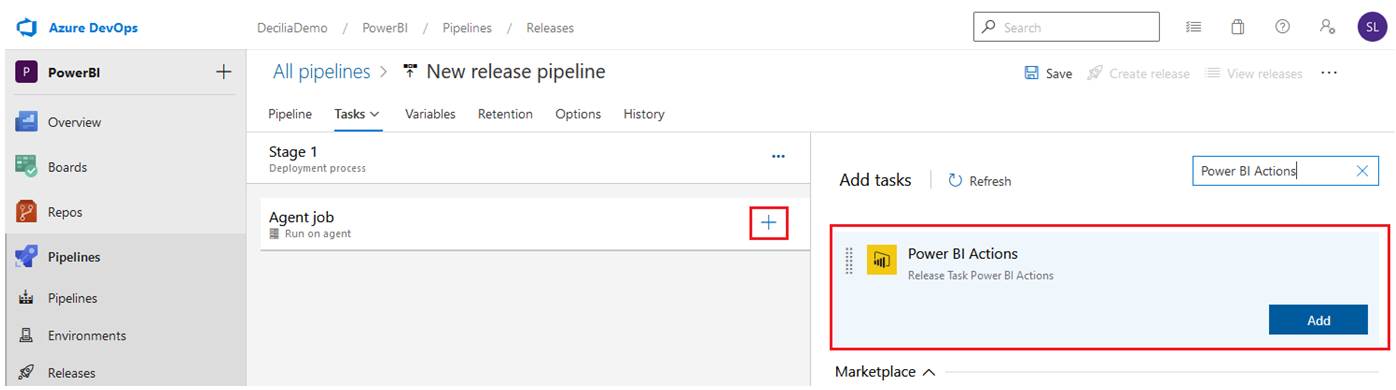The width and height of the screenshot is (1396, 390).
Task: Open the pipeline more actions ellipsis
Action: [x=1329, y=73]
